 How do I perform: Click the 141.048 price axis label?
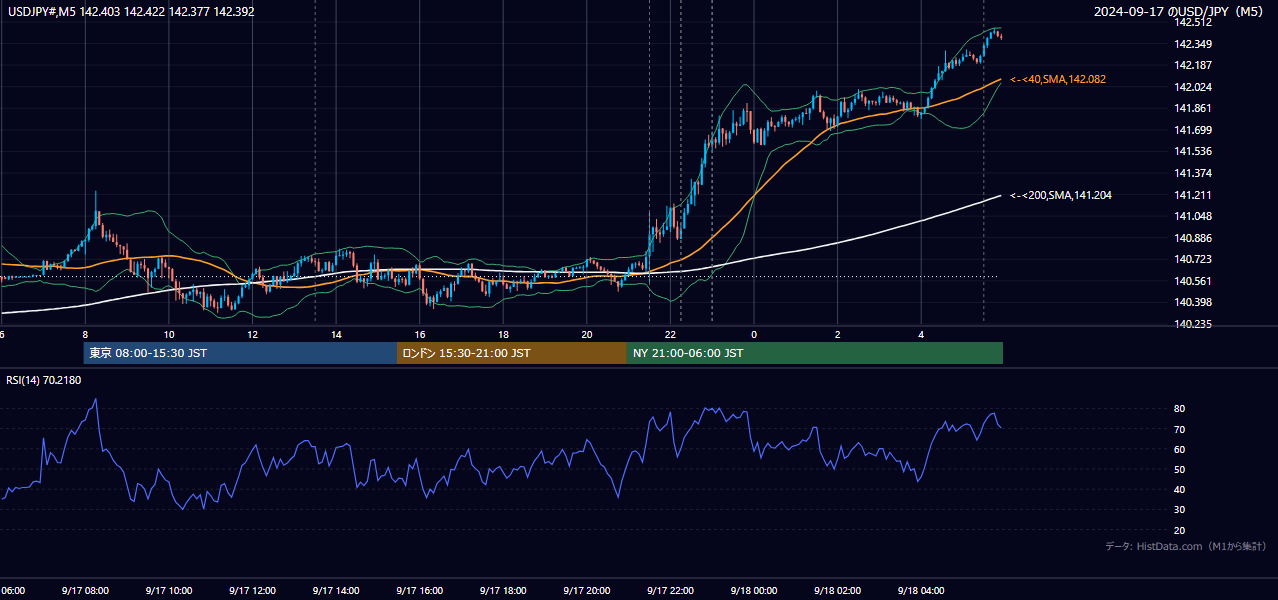(1193, 216)
